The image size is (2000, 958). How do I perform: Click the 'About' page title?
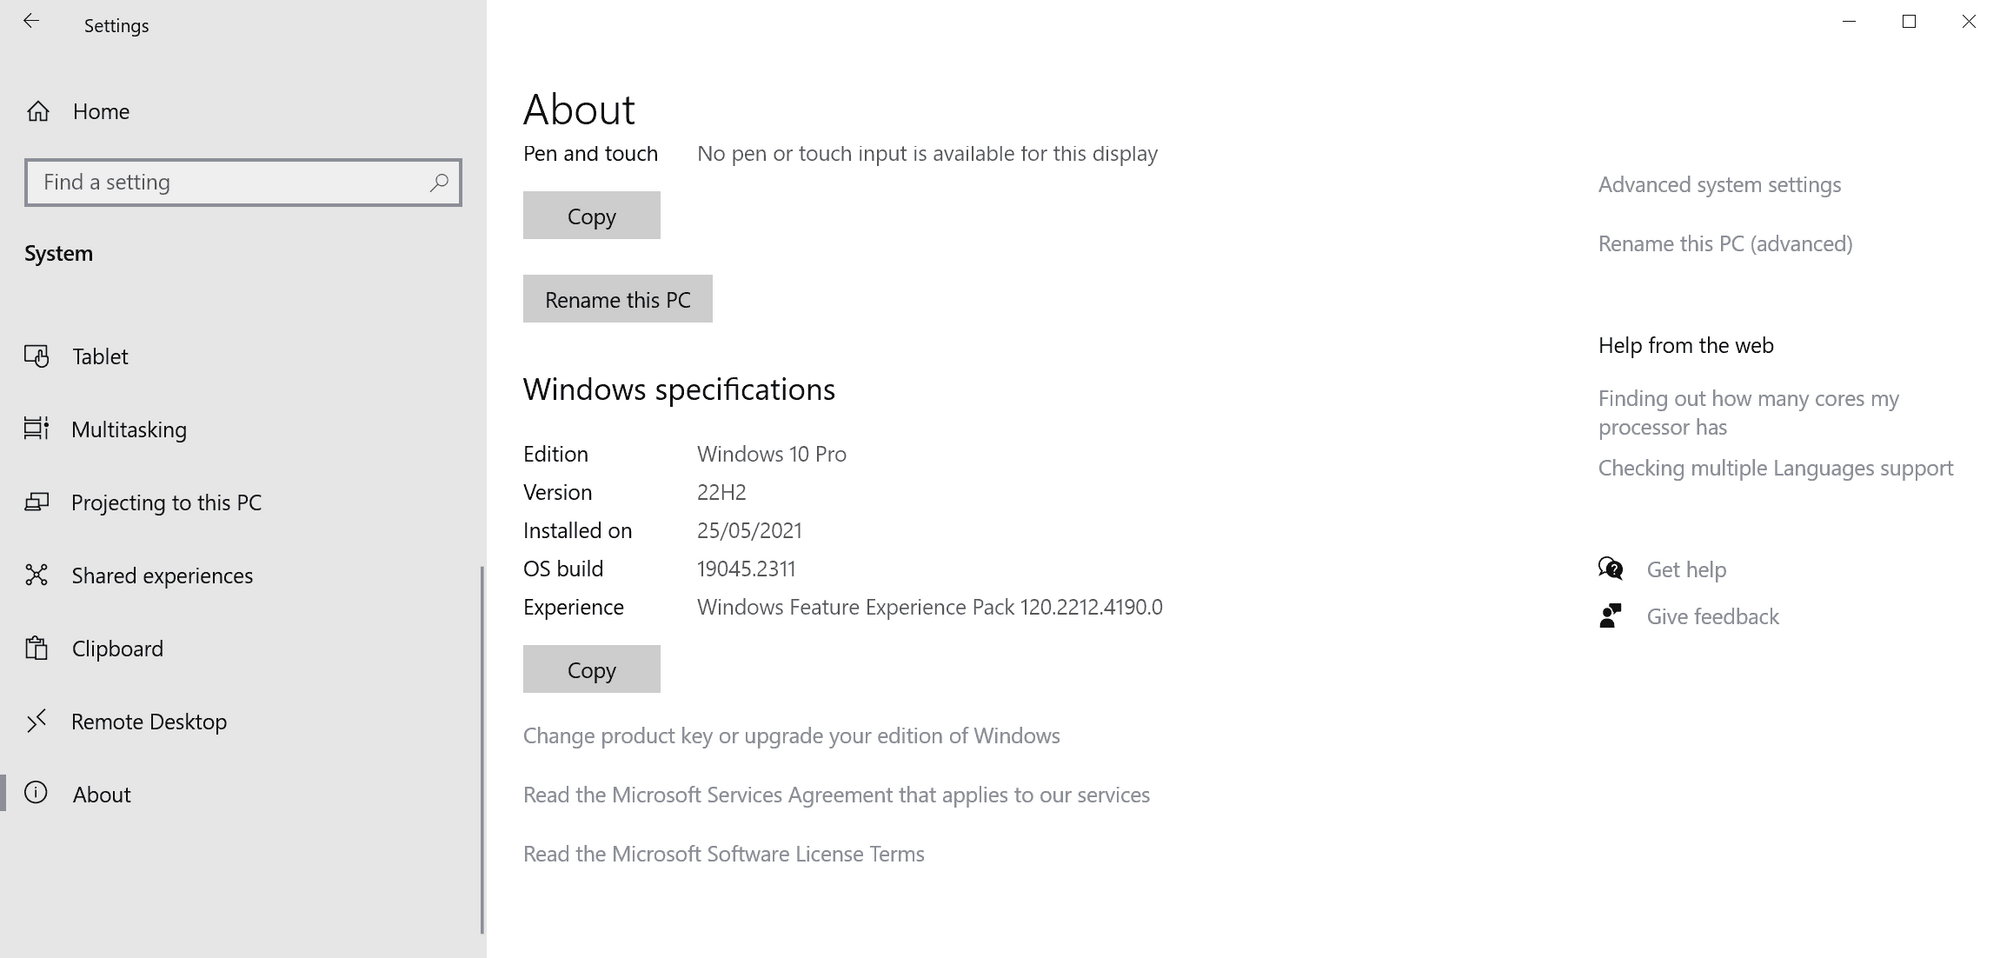(x=579, y=109)
